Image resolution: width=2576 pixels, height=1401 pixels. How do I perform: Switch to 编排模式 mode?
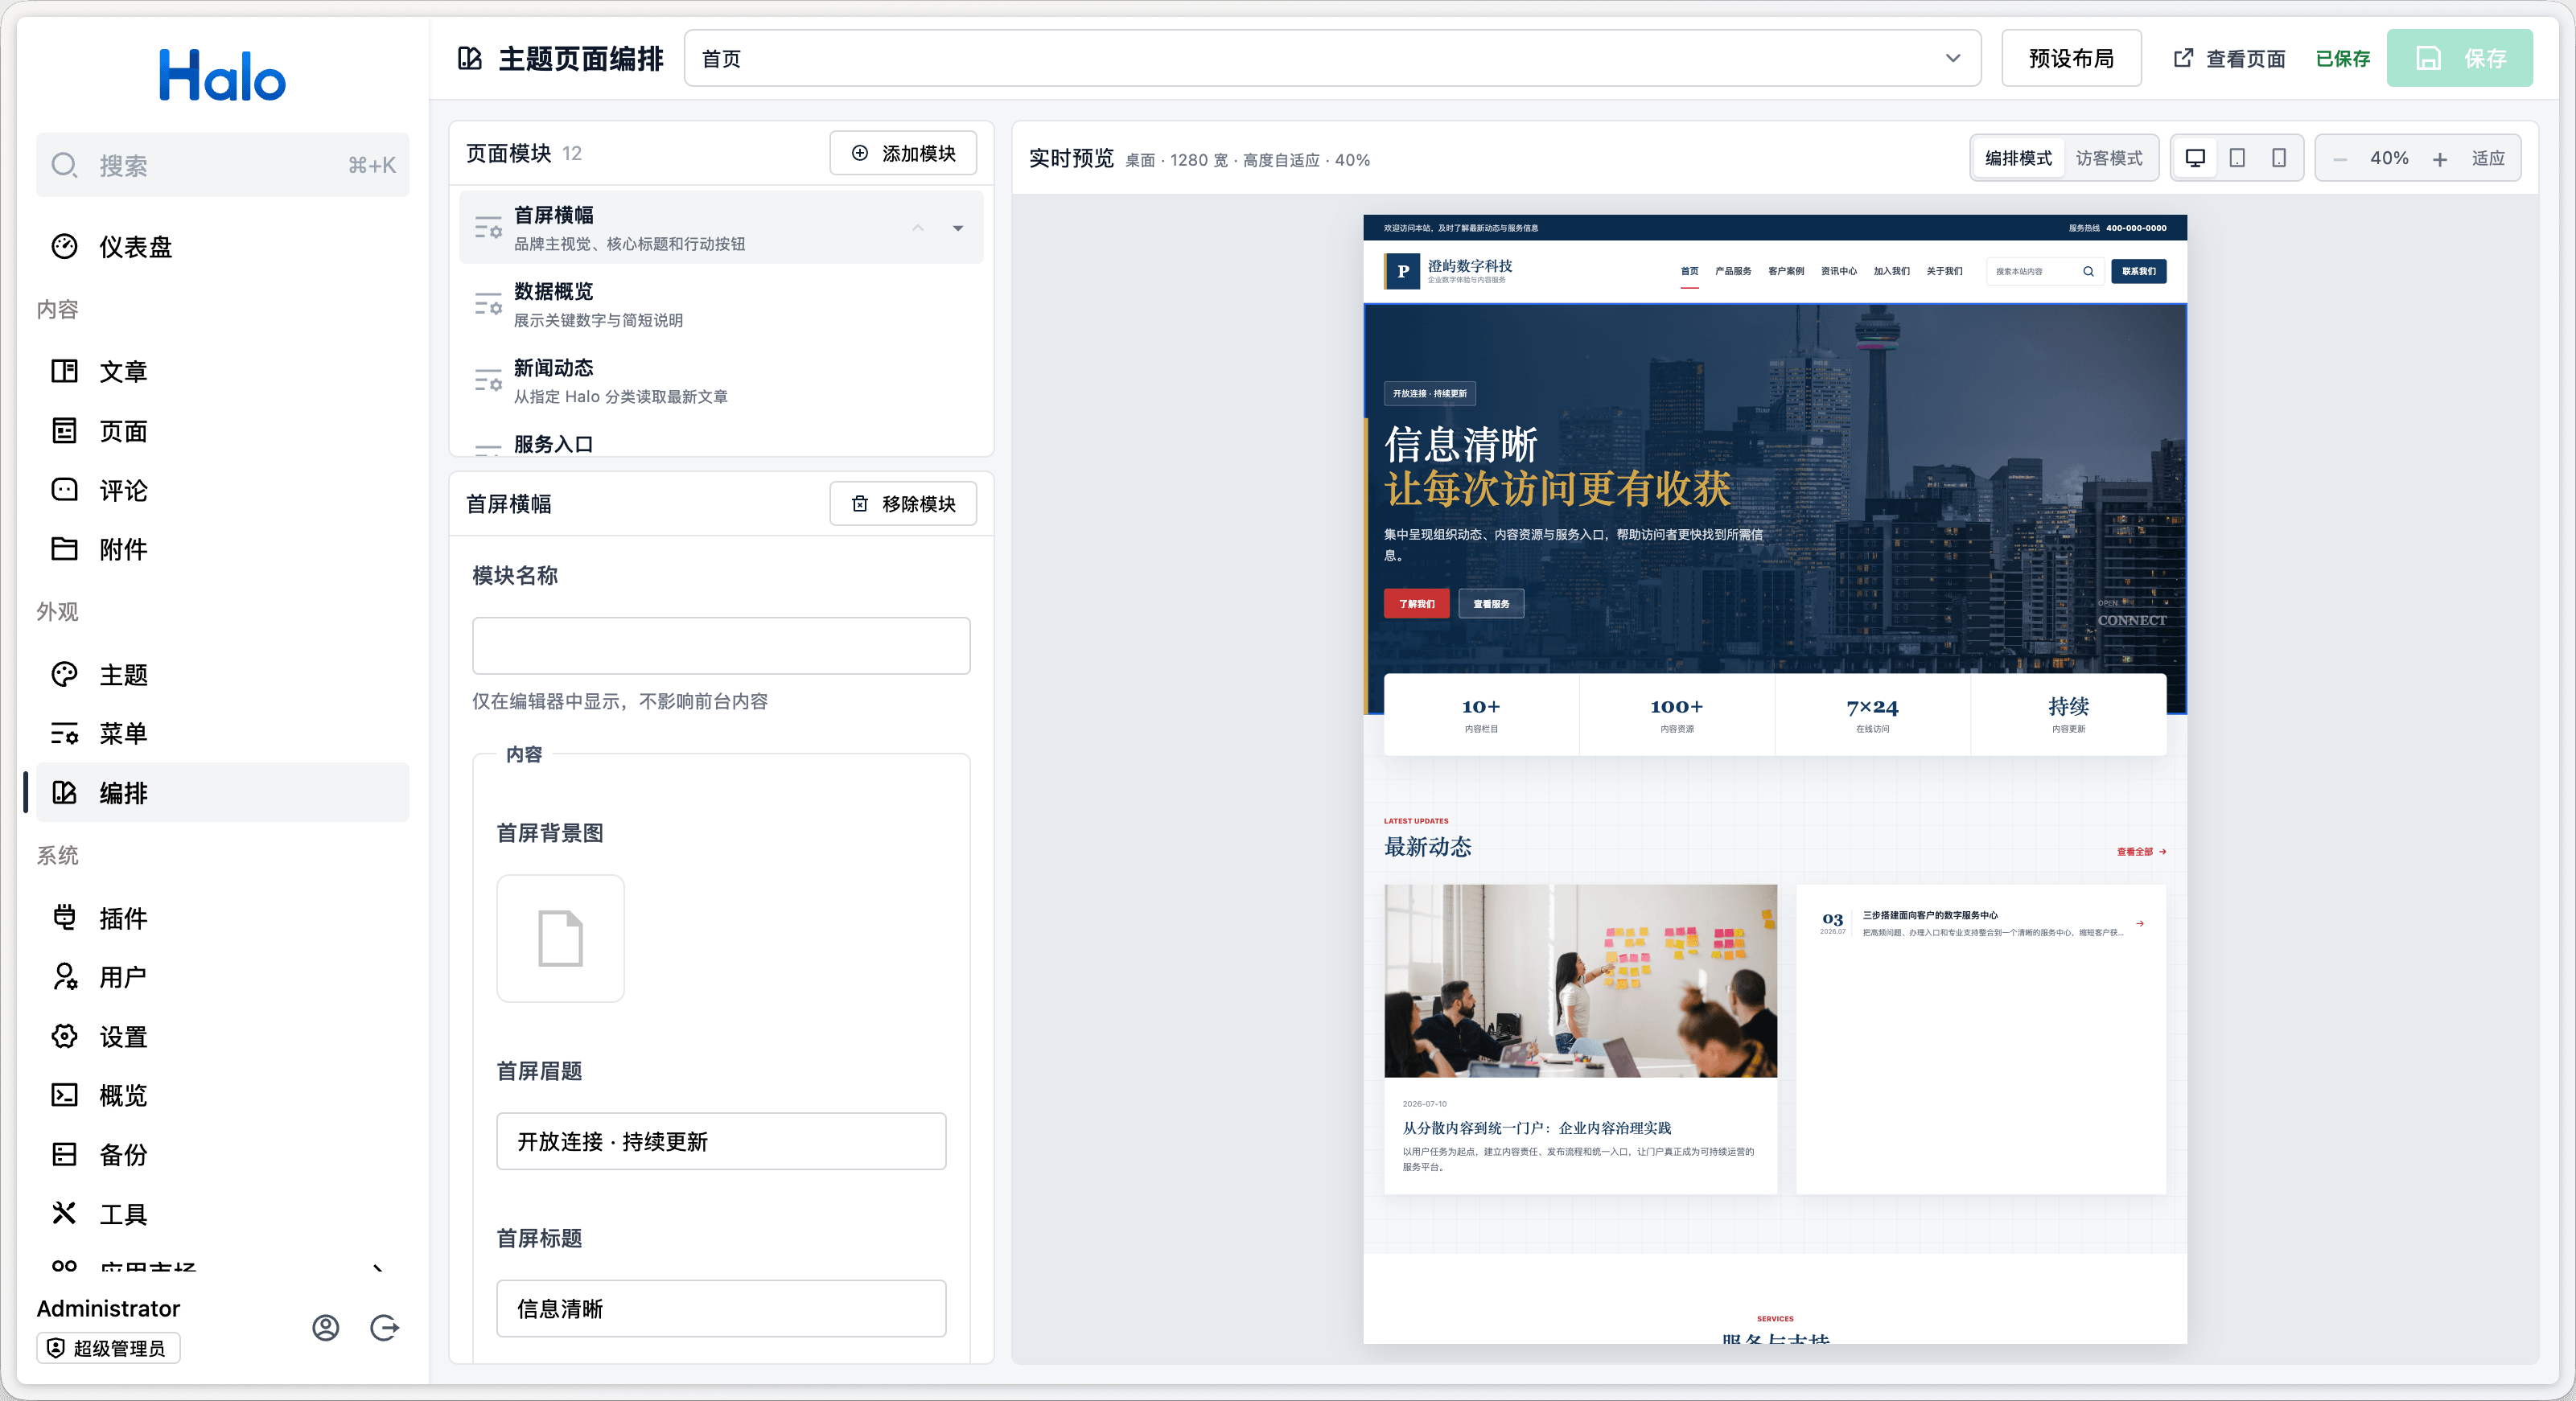[x=2018, y=158]
